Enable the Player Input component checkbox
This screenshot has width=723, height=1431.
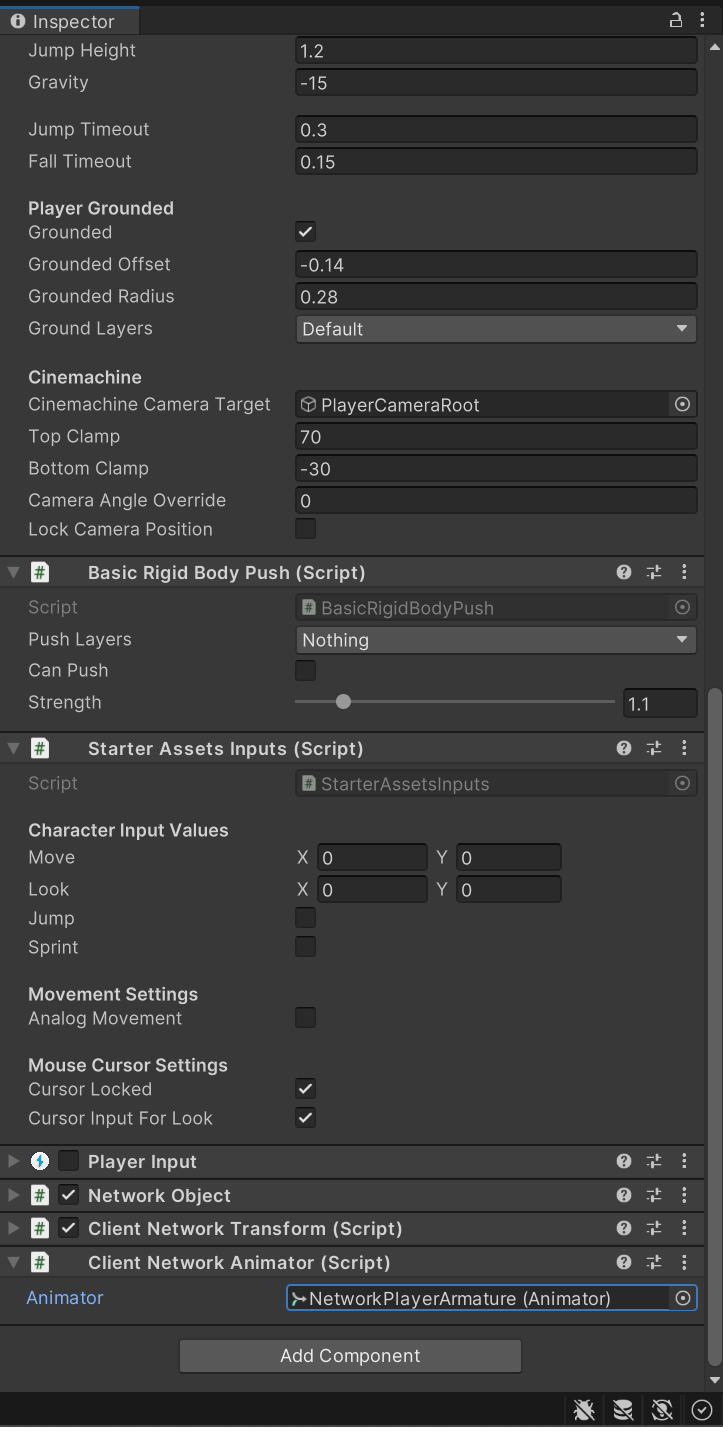(x=69, y=1161)
